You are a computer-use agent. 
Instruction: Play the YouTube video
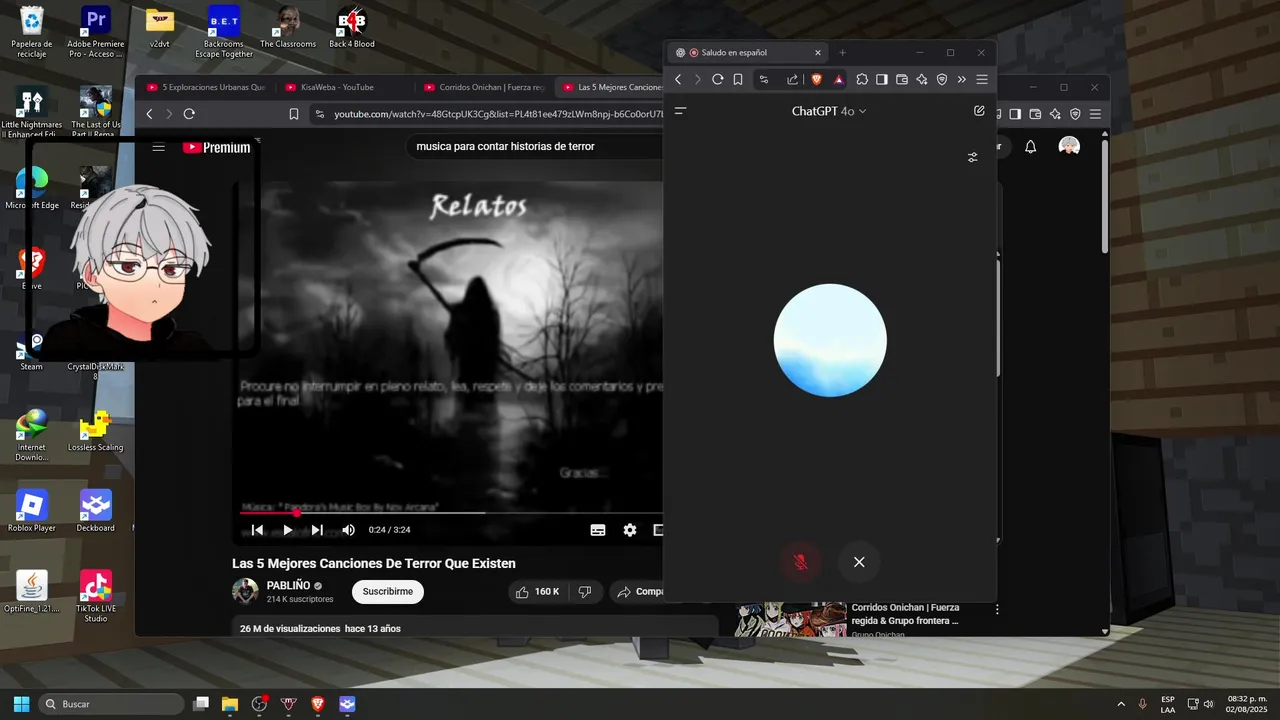pos(287,530)
